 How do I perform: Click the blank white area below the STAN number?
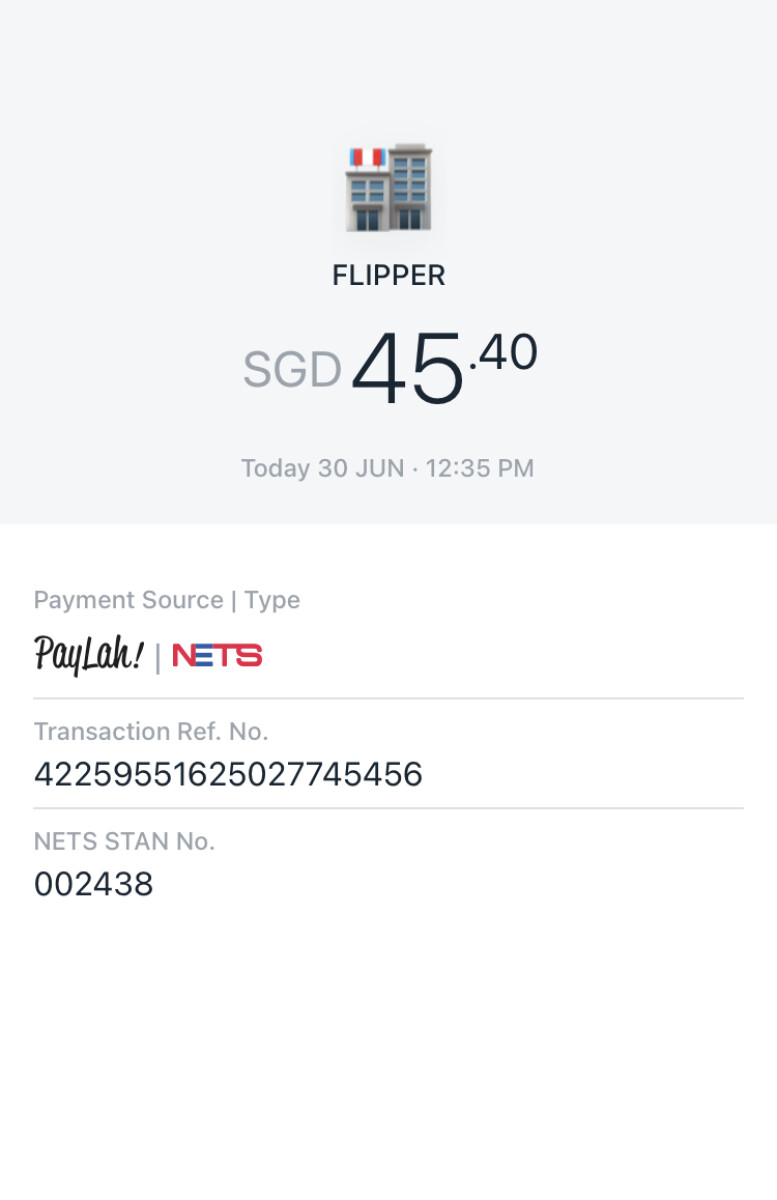[388, 1050]
